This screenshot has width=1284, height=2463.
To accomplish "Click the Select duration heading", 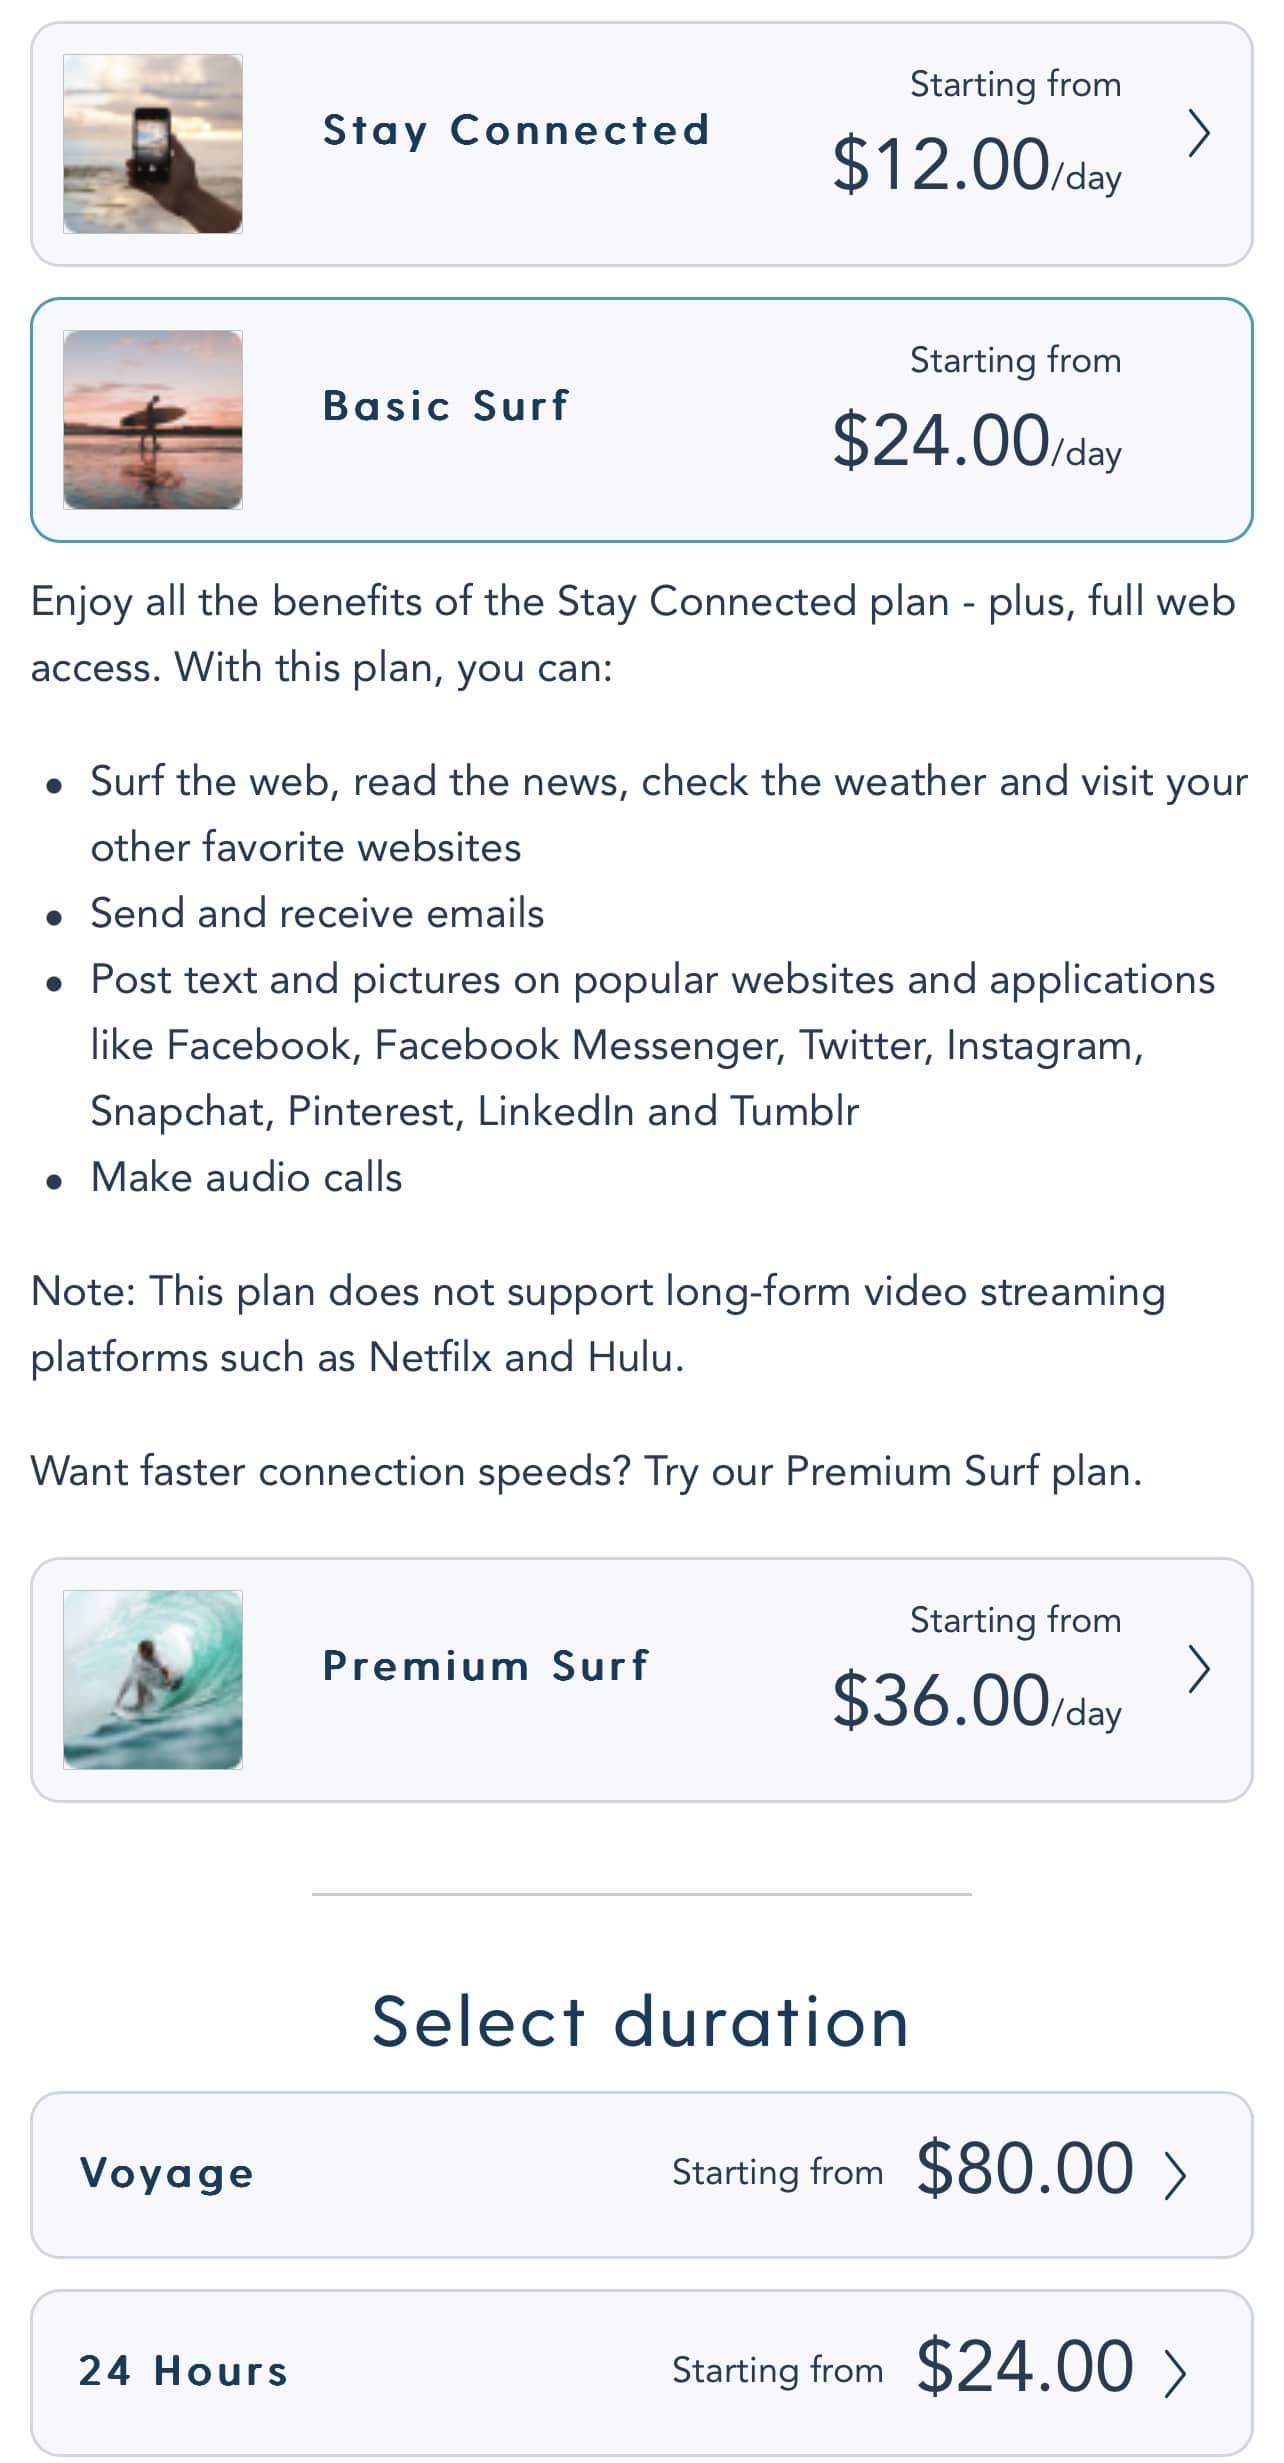I will point(641,2021).
